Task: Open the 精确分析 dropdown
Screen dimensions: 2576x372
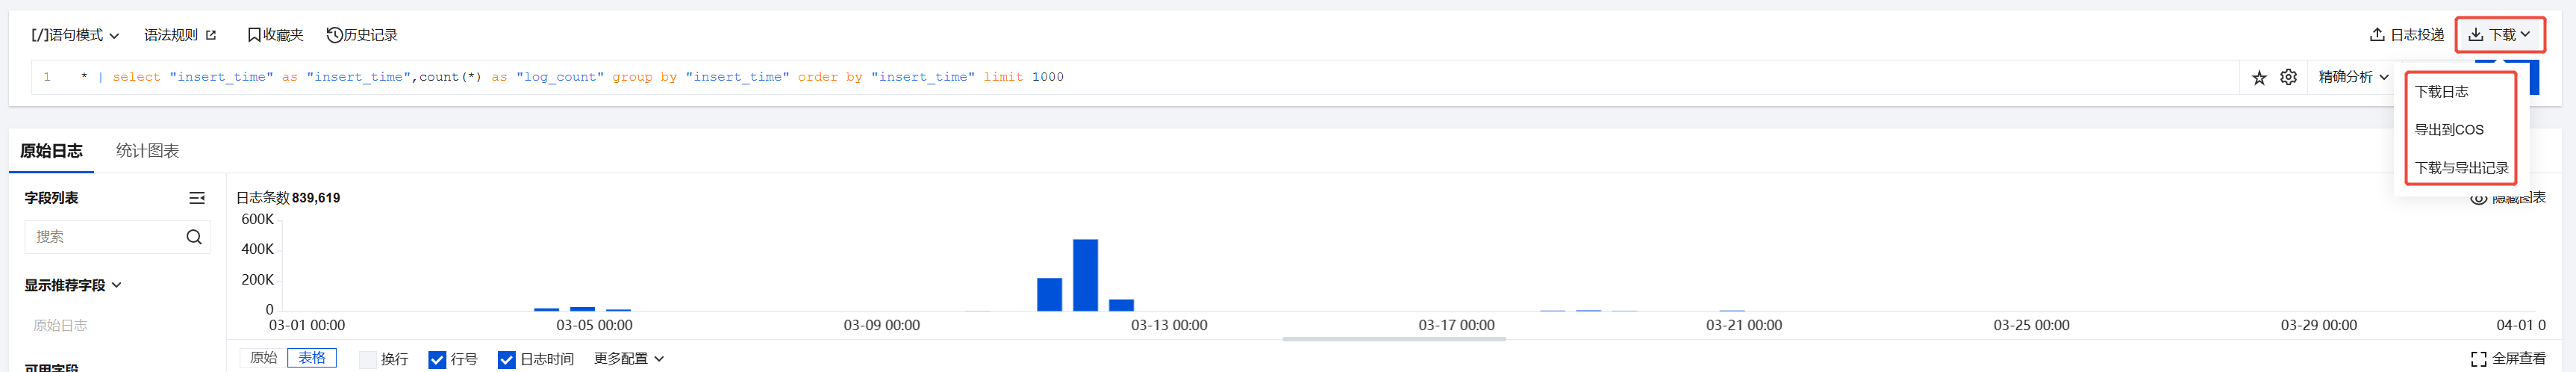Action: (2353, 77)
